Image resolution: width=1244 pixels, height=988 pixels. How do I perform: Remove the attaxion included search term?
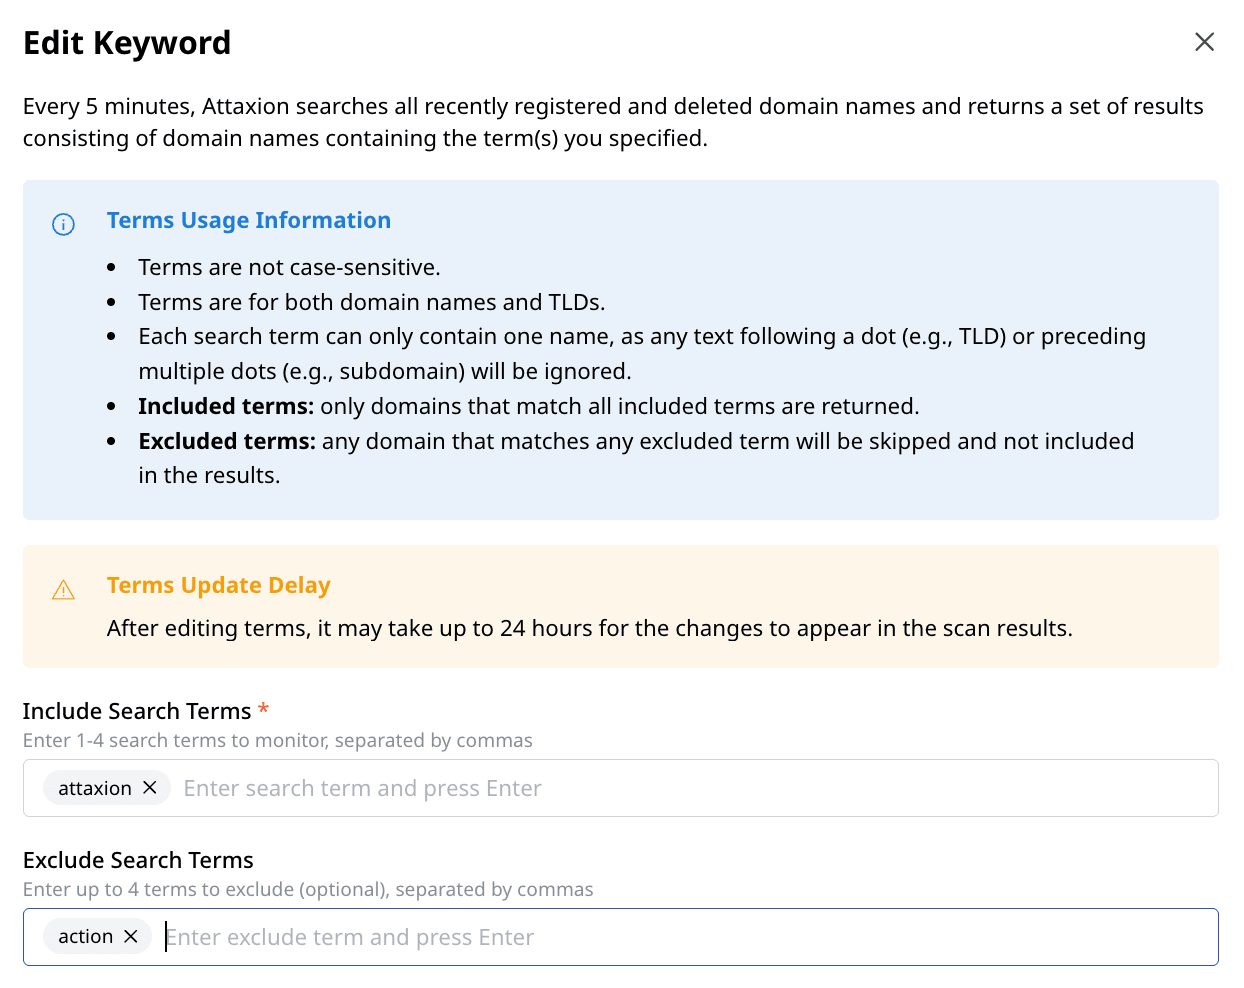(x=150, y=787)
